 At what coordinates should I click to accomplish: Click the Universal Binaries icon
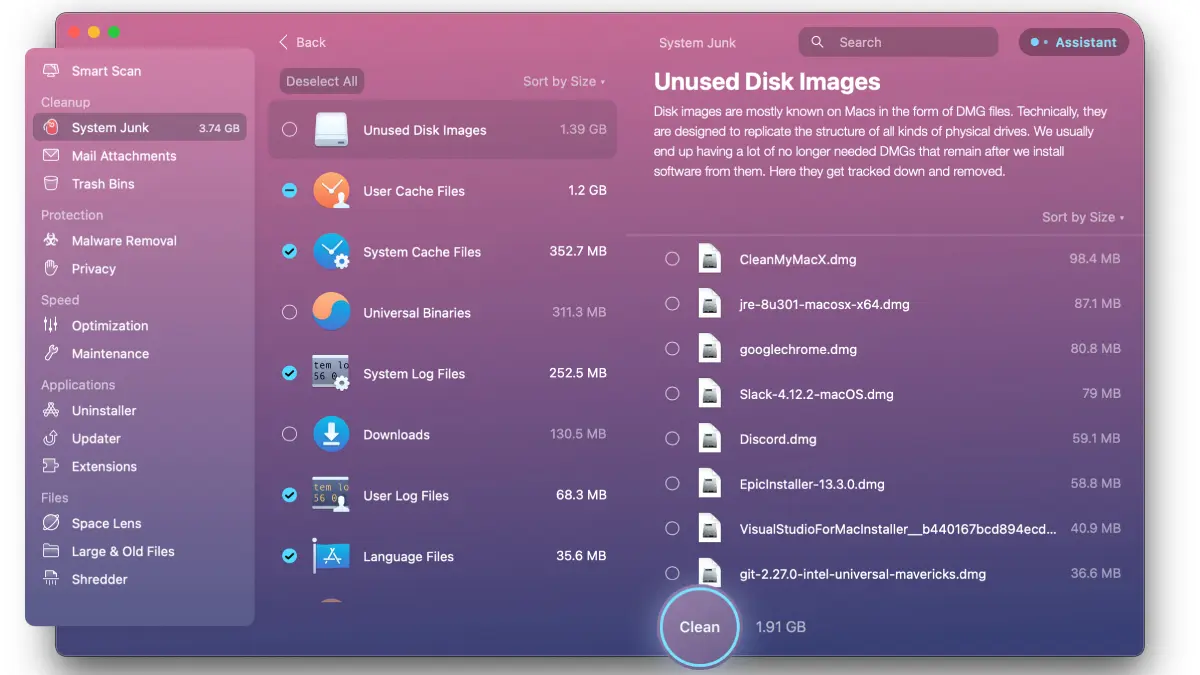331,312
